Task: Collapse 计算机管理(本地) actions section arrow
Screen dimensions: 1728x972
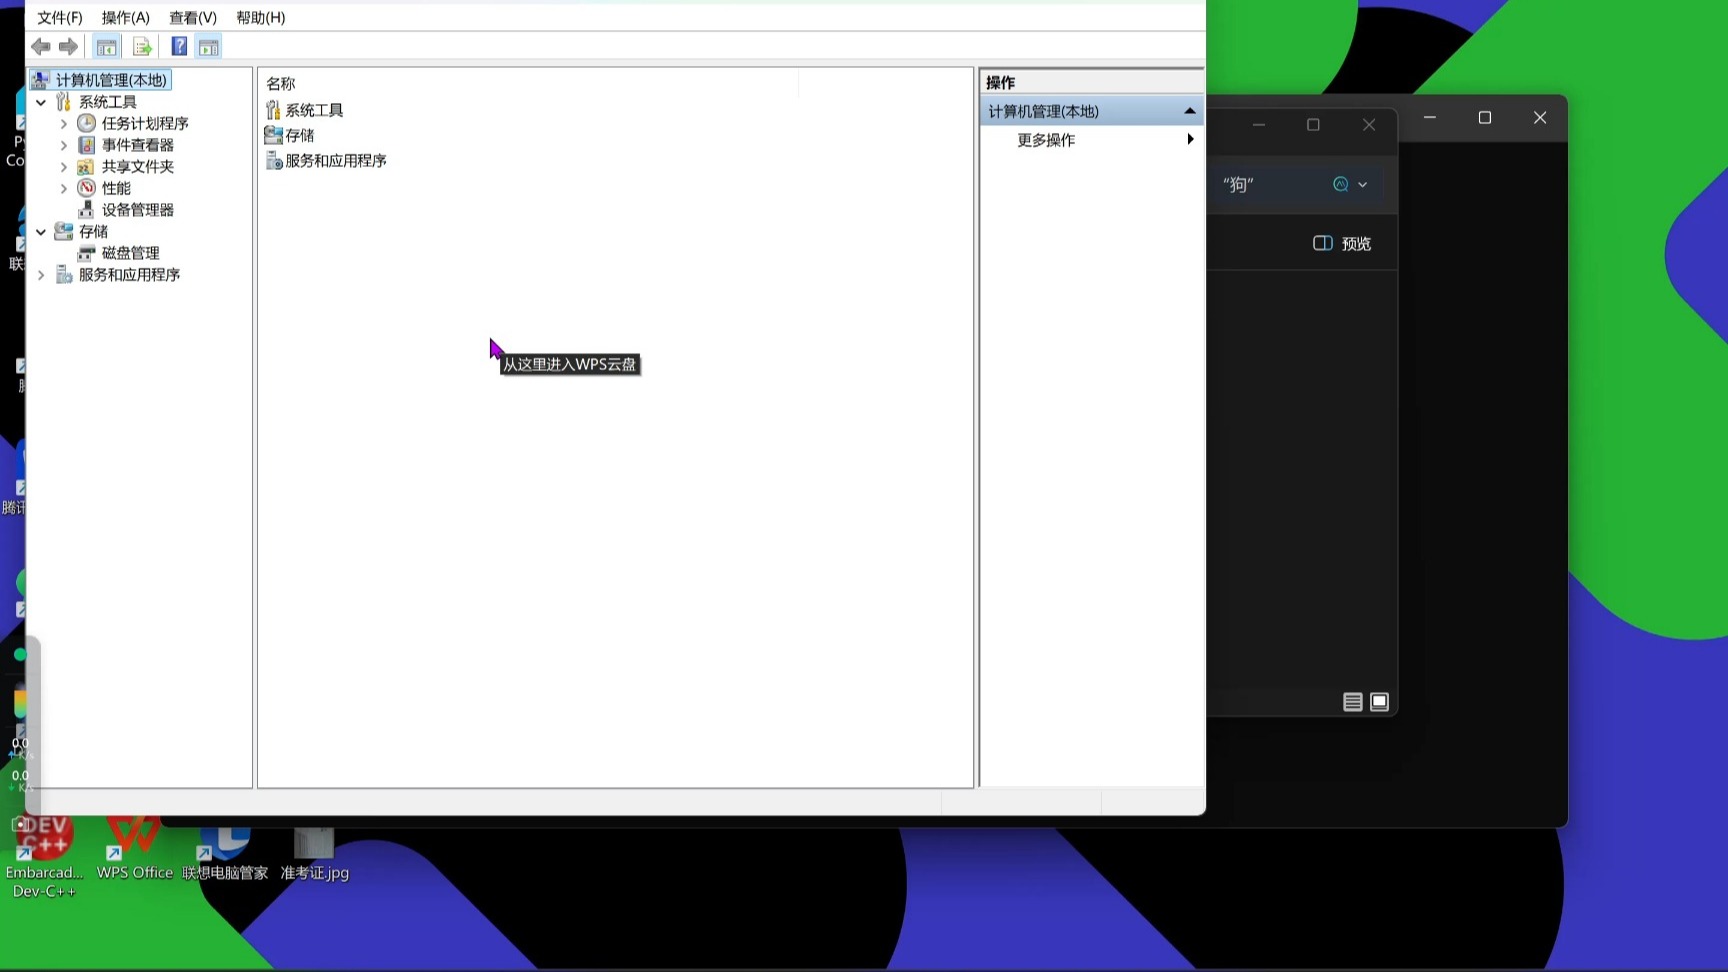Action: pos(1189,111)
